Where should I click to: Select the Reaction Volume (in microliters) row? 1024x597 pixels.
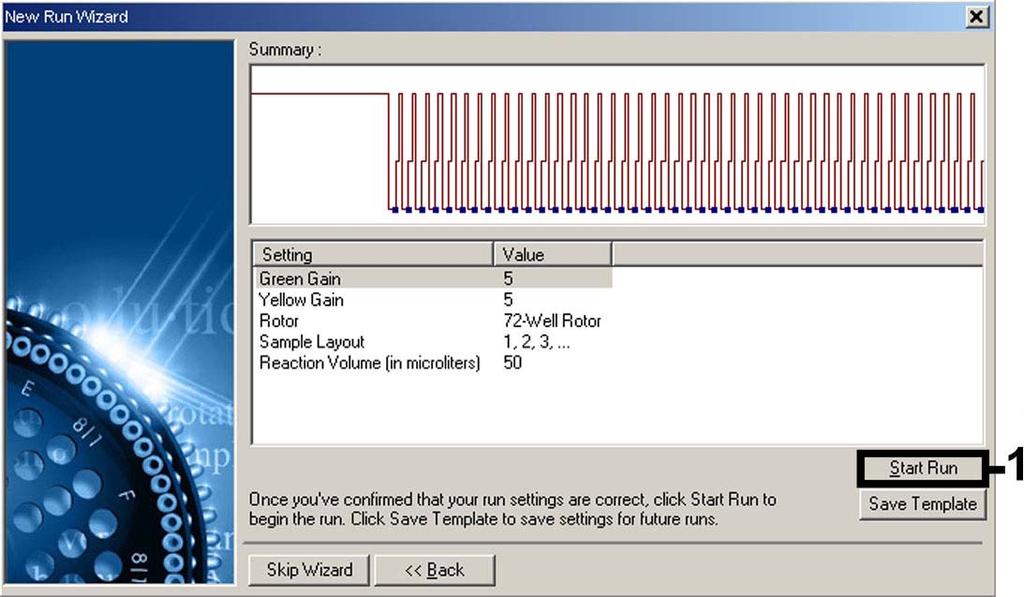[432, 363]
